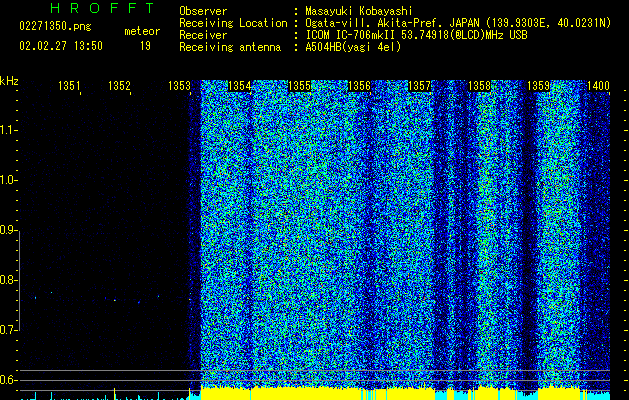Screen dimensions: 629x400
Task: Click the 1353 time marker
Action: coord(179,86)
